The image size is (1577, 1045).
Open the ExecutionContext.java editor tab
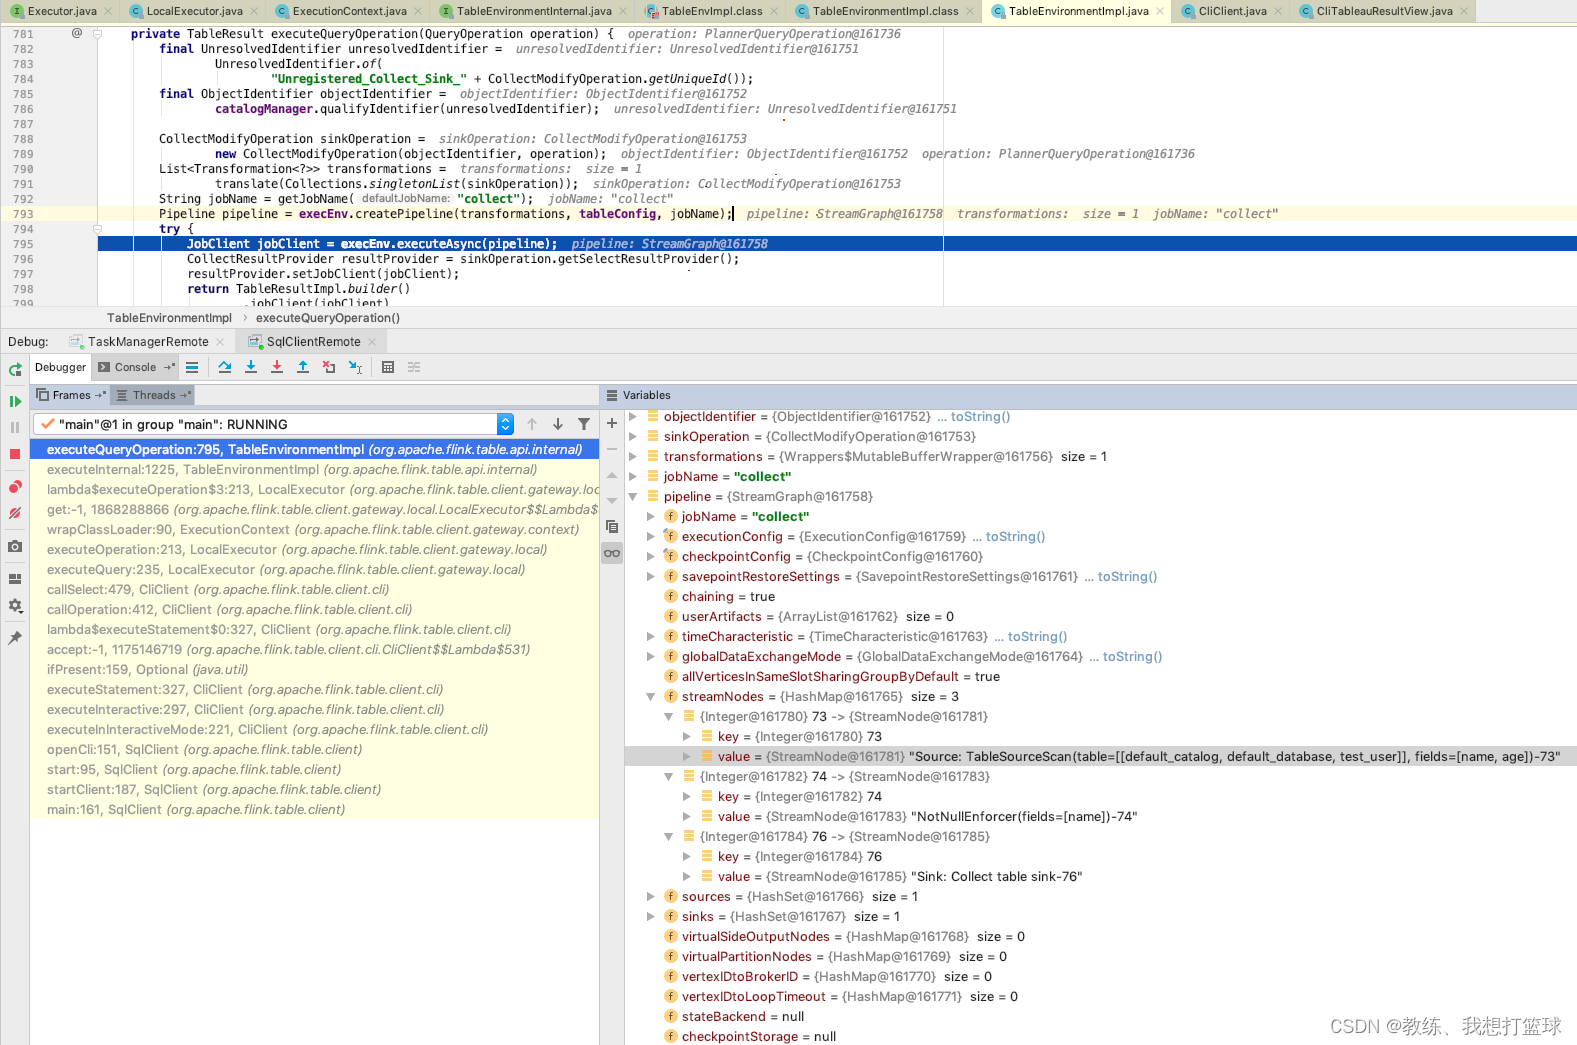pyautogui.click(x=349, y=11)
